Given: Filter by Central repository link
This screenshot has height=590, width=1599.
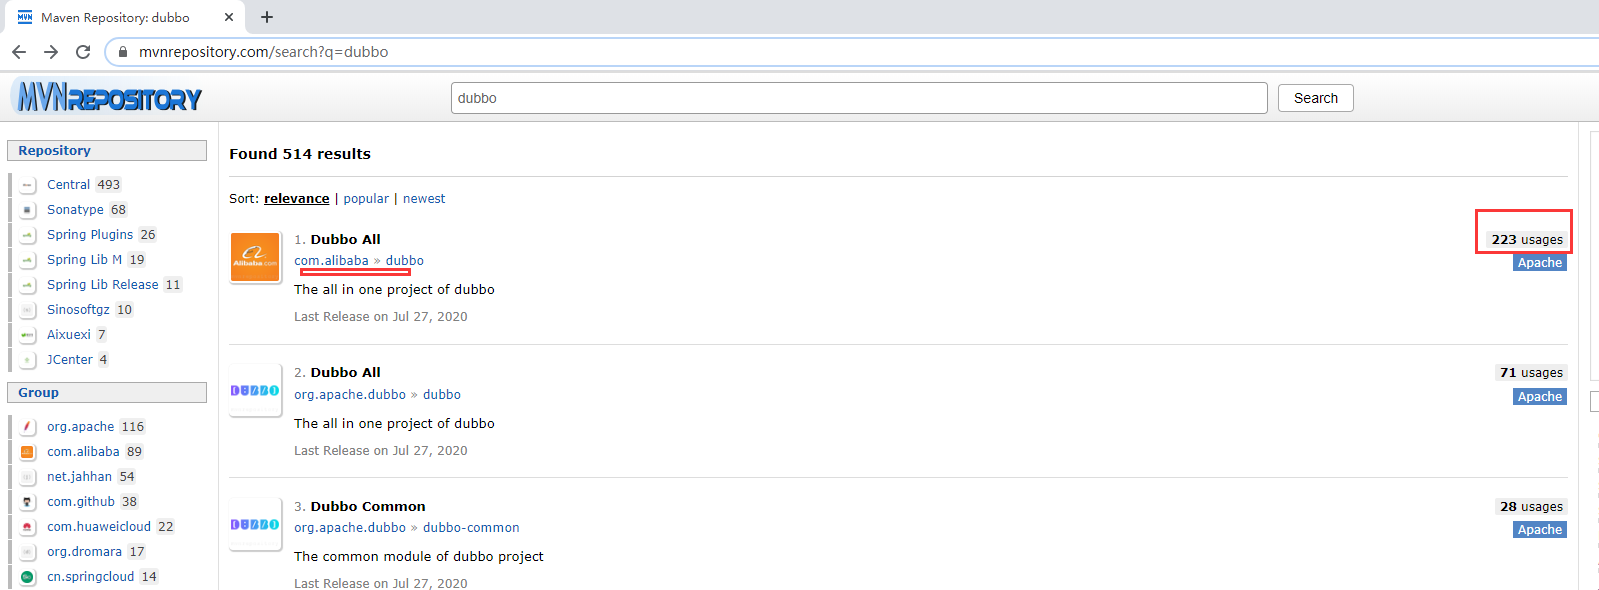Looking at the screenshot, I should pyautogui.click(x=68, y=185).
